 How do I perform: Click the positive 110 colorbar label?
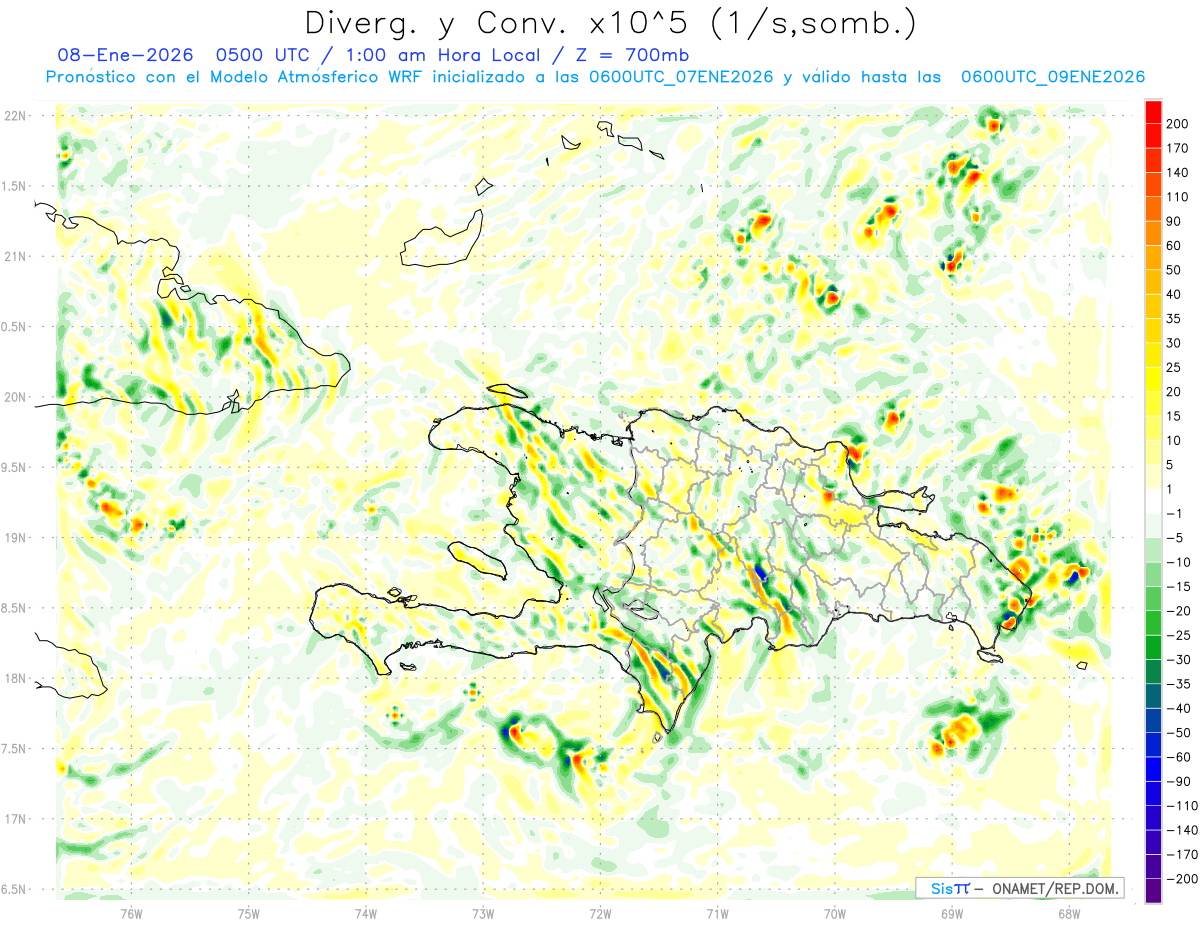click(1177, 197)
